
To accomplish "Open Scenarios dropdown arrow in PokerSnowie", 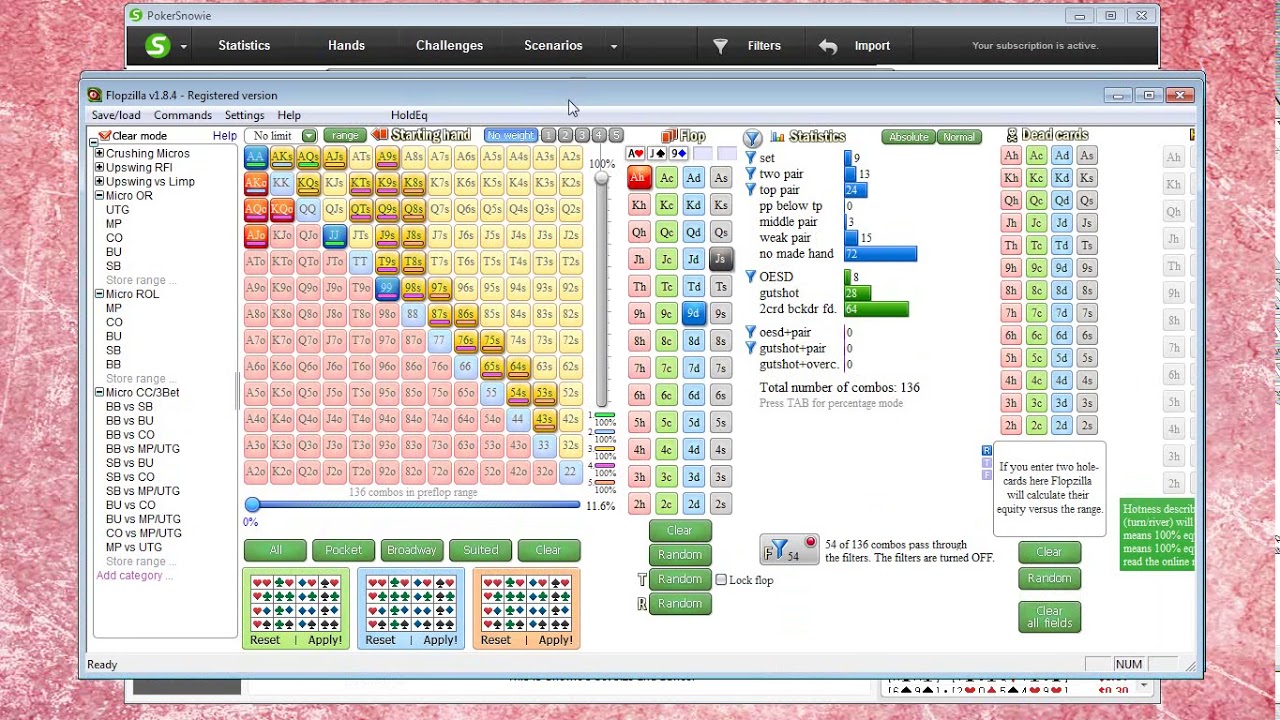I will [x=614, y=46].
